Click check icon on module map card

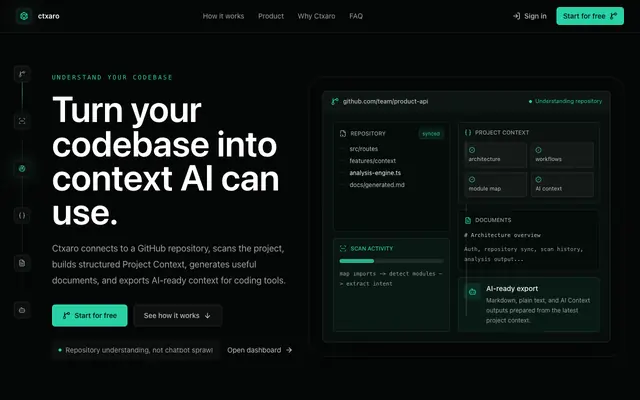coord(472,179)
